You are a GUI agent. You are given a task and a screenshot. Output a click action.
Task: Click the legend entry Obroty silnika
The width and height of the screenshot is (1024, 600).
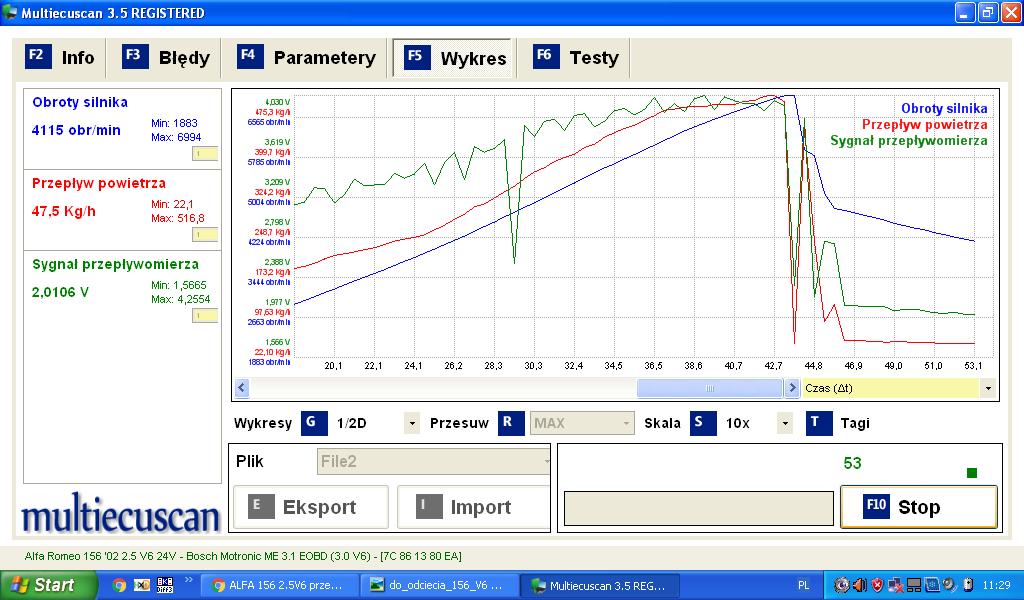point(944,108)
